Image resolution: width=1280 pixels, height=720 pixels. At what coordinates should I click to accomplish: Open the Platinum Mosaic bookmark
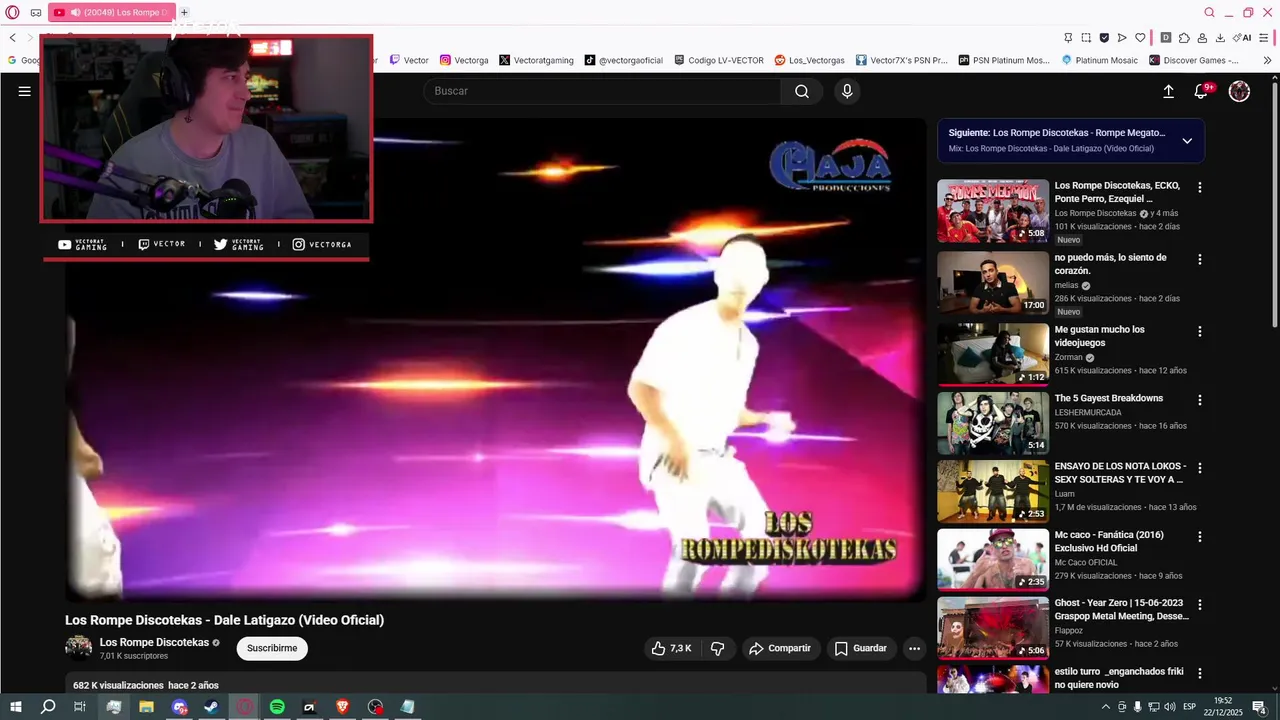coord(1099,60)
